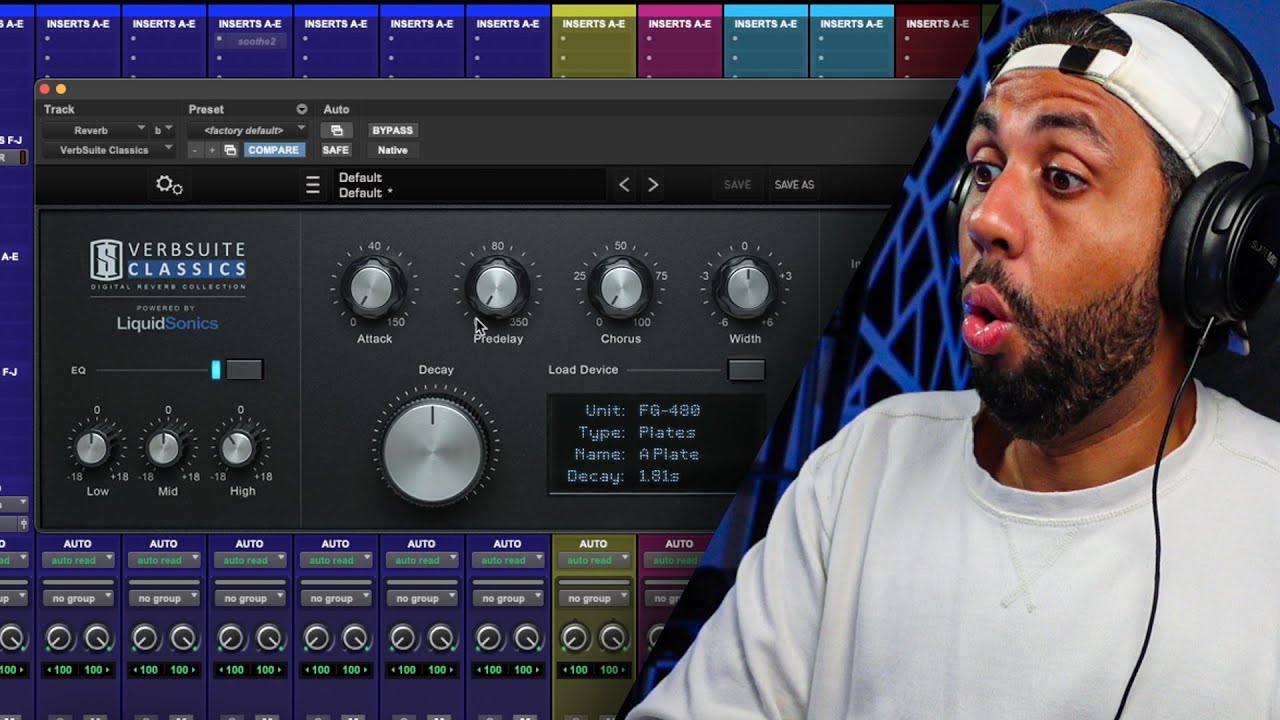Click INSERTS A-E header on dark red strip

click(937, 23)
